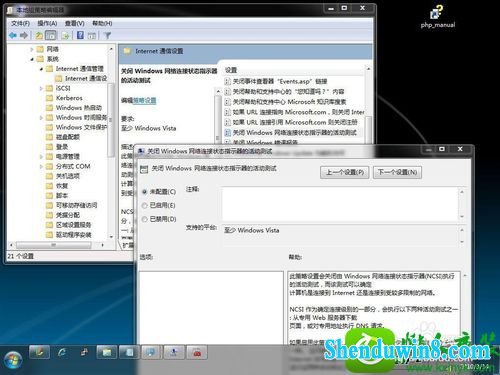Select Internet 通信设置 tree item
This screenshot has height=375, width=500.
(81, 79)
